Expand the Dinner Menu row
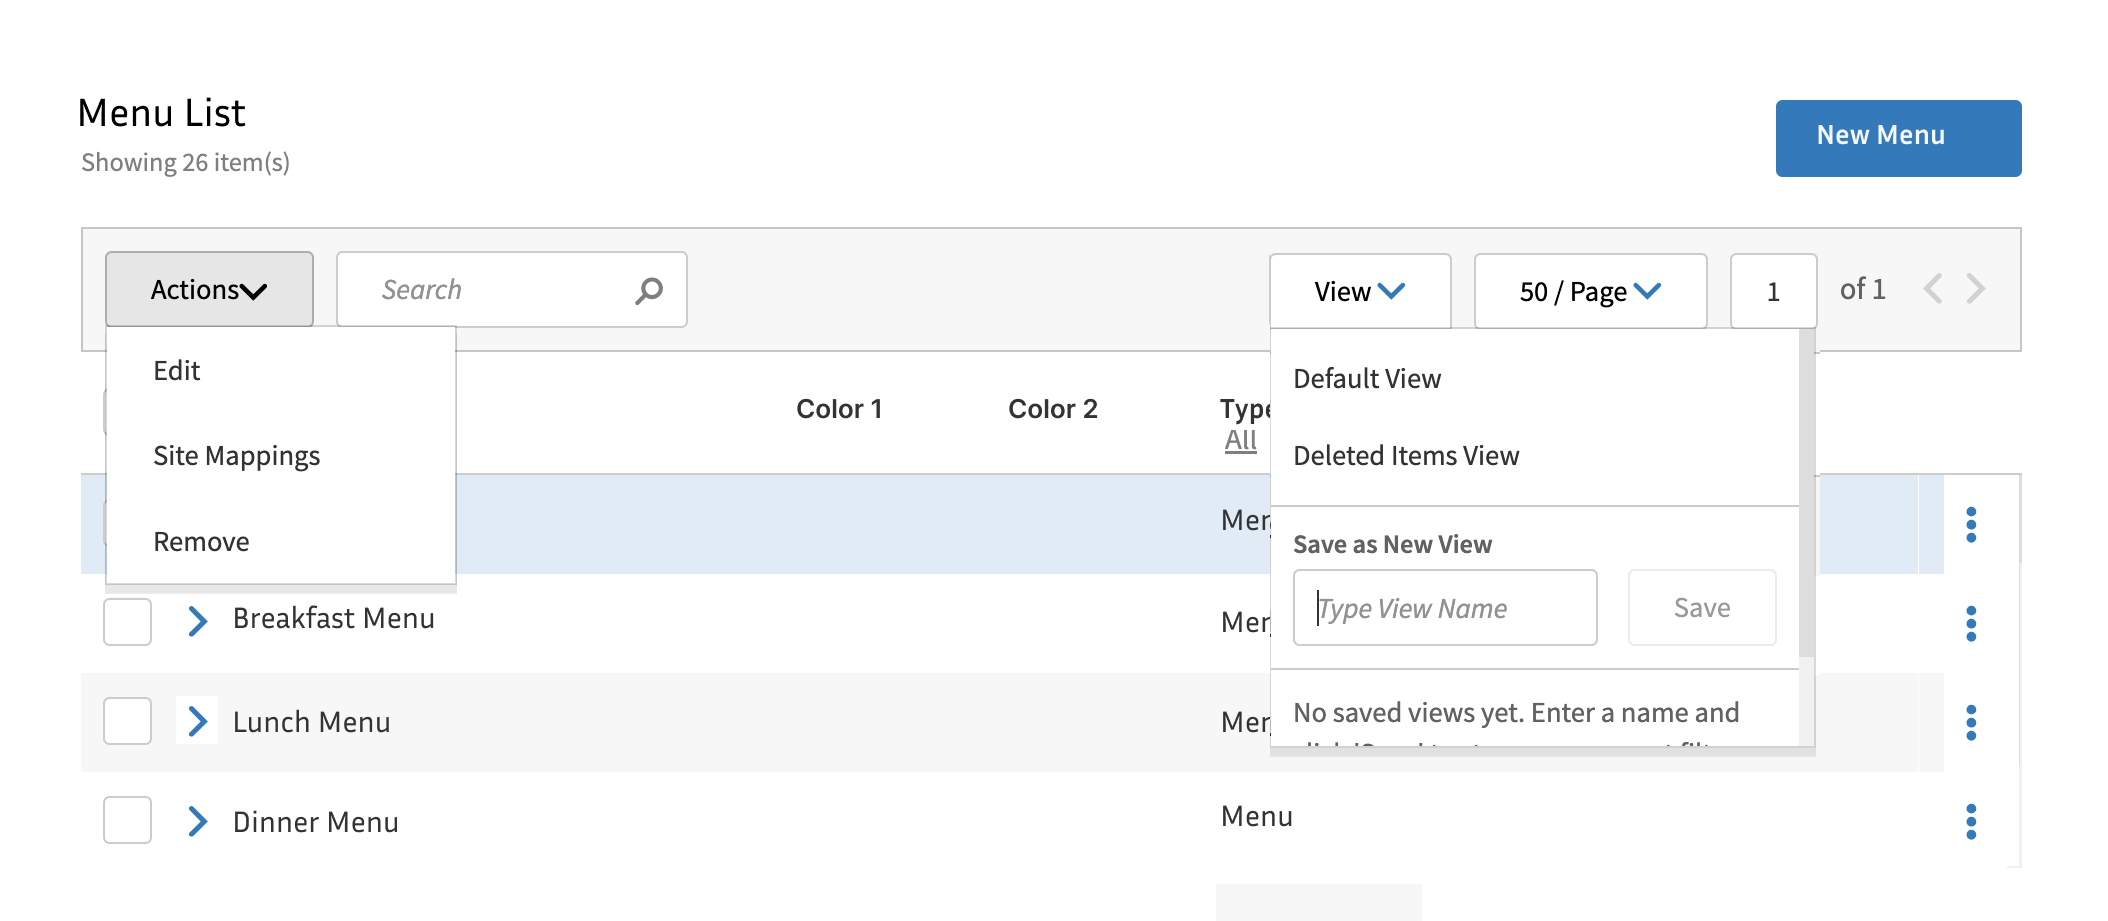Viewport: 2108px width, 921px height. [198, 823]
